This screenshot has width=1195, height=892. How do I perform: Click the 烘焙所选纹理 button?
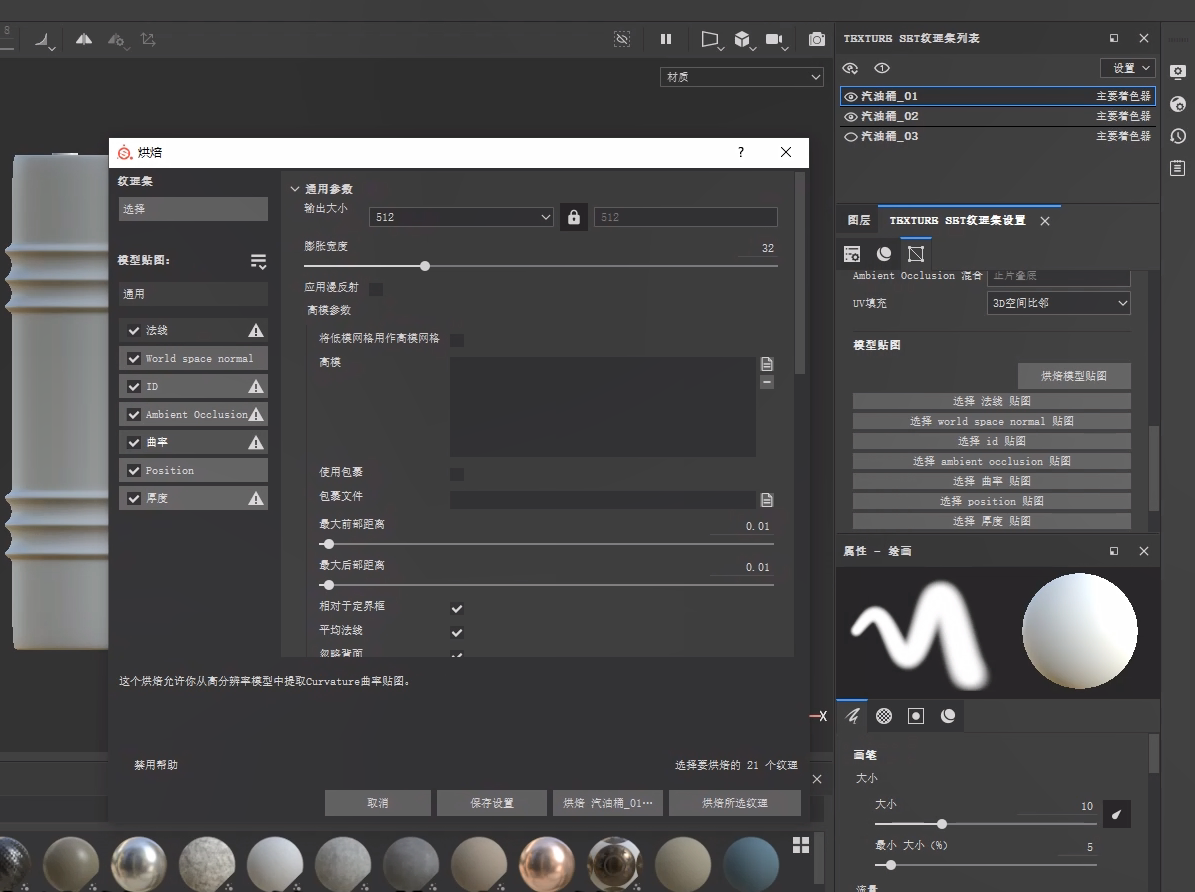735,803
